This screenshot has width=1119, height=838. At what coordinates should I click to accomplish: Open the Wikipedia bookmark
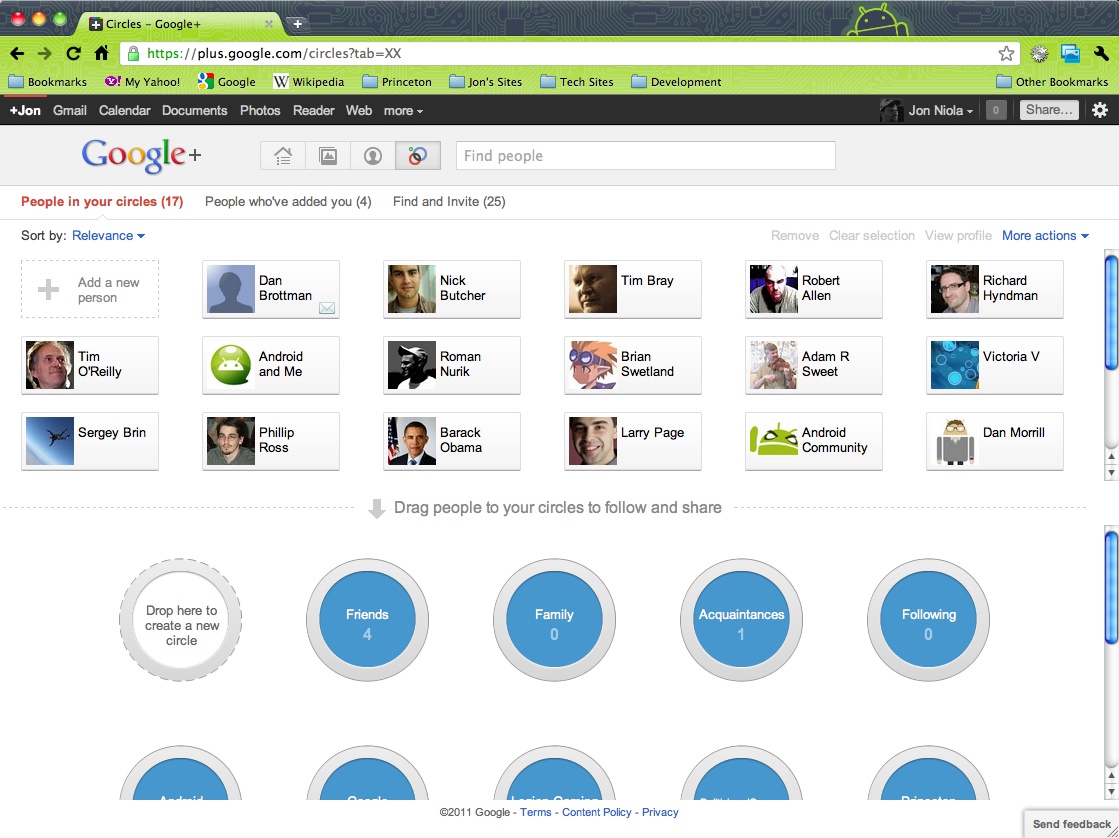click(308, 82)
